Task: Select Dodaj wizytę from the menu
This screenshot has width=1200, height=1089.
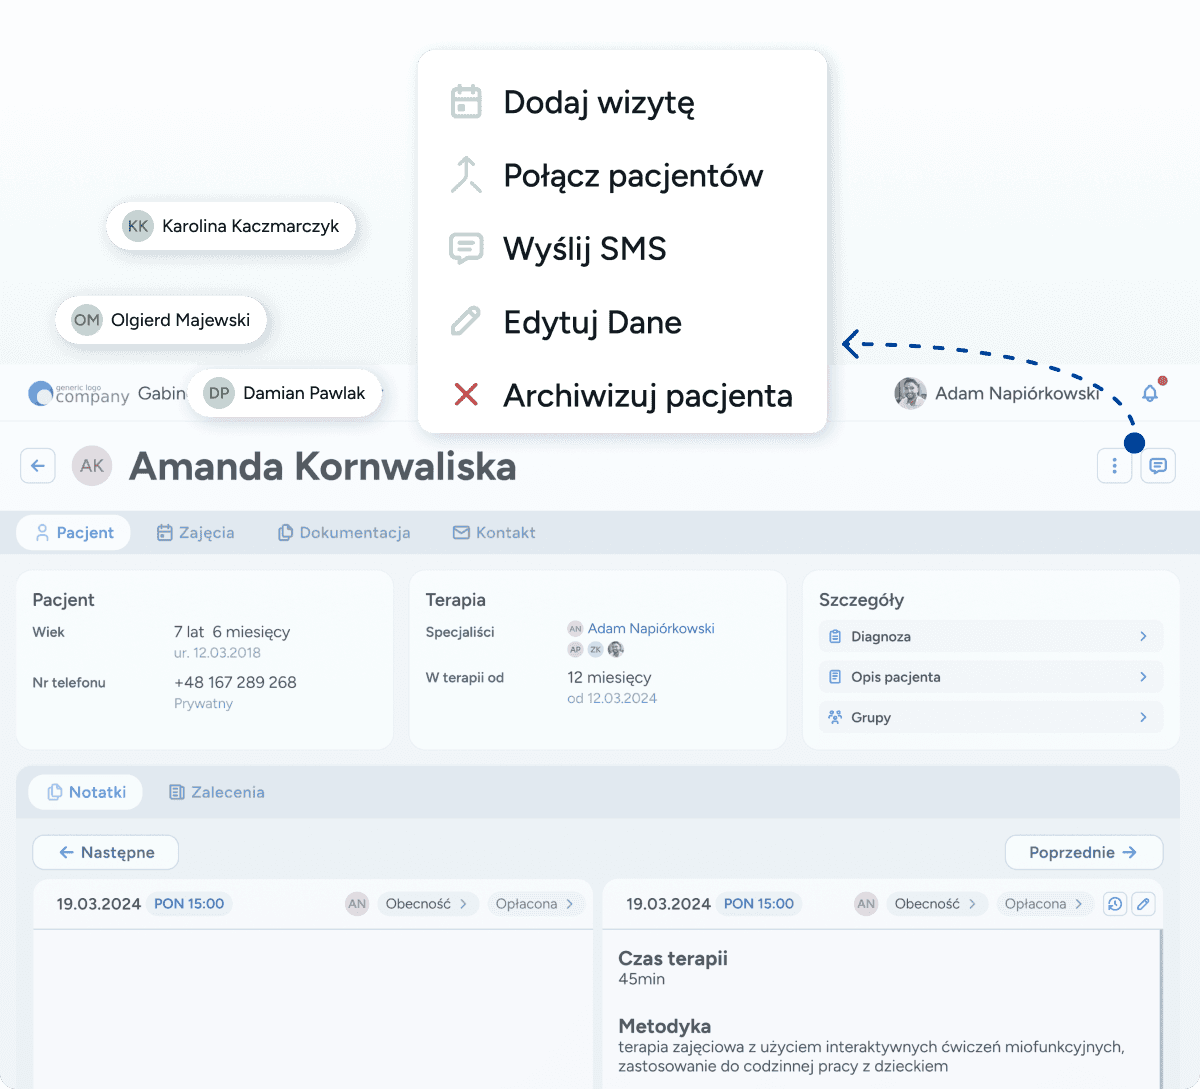Action: pos(598,102)
